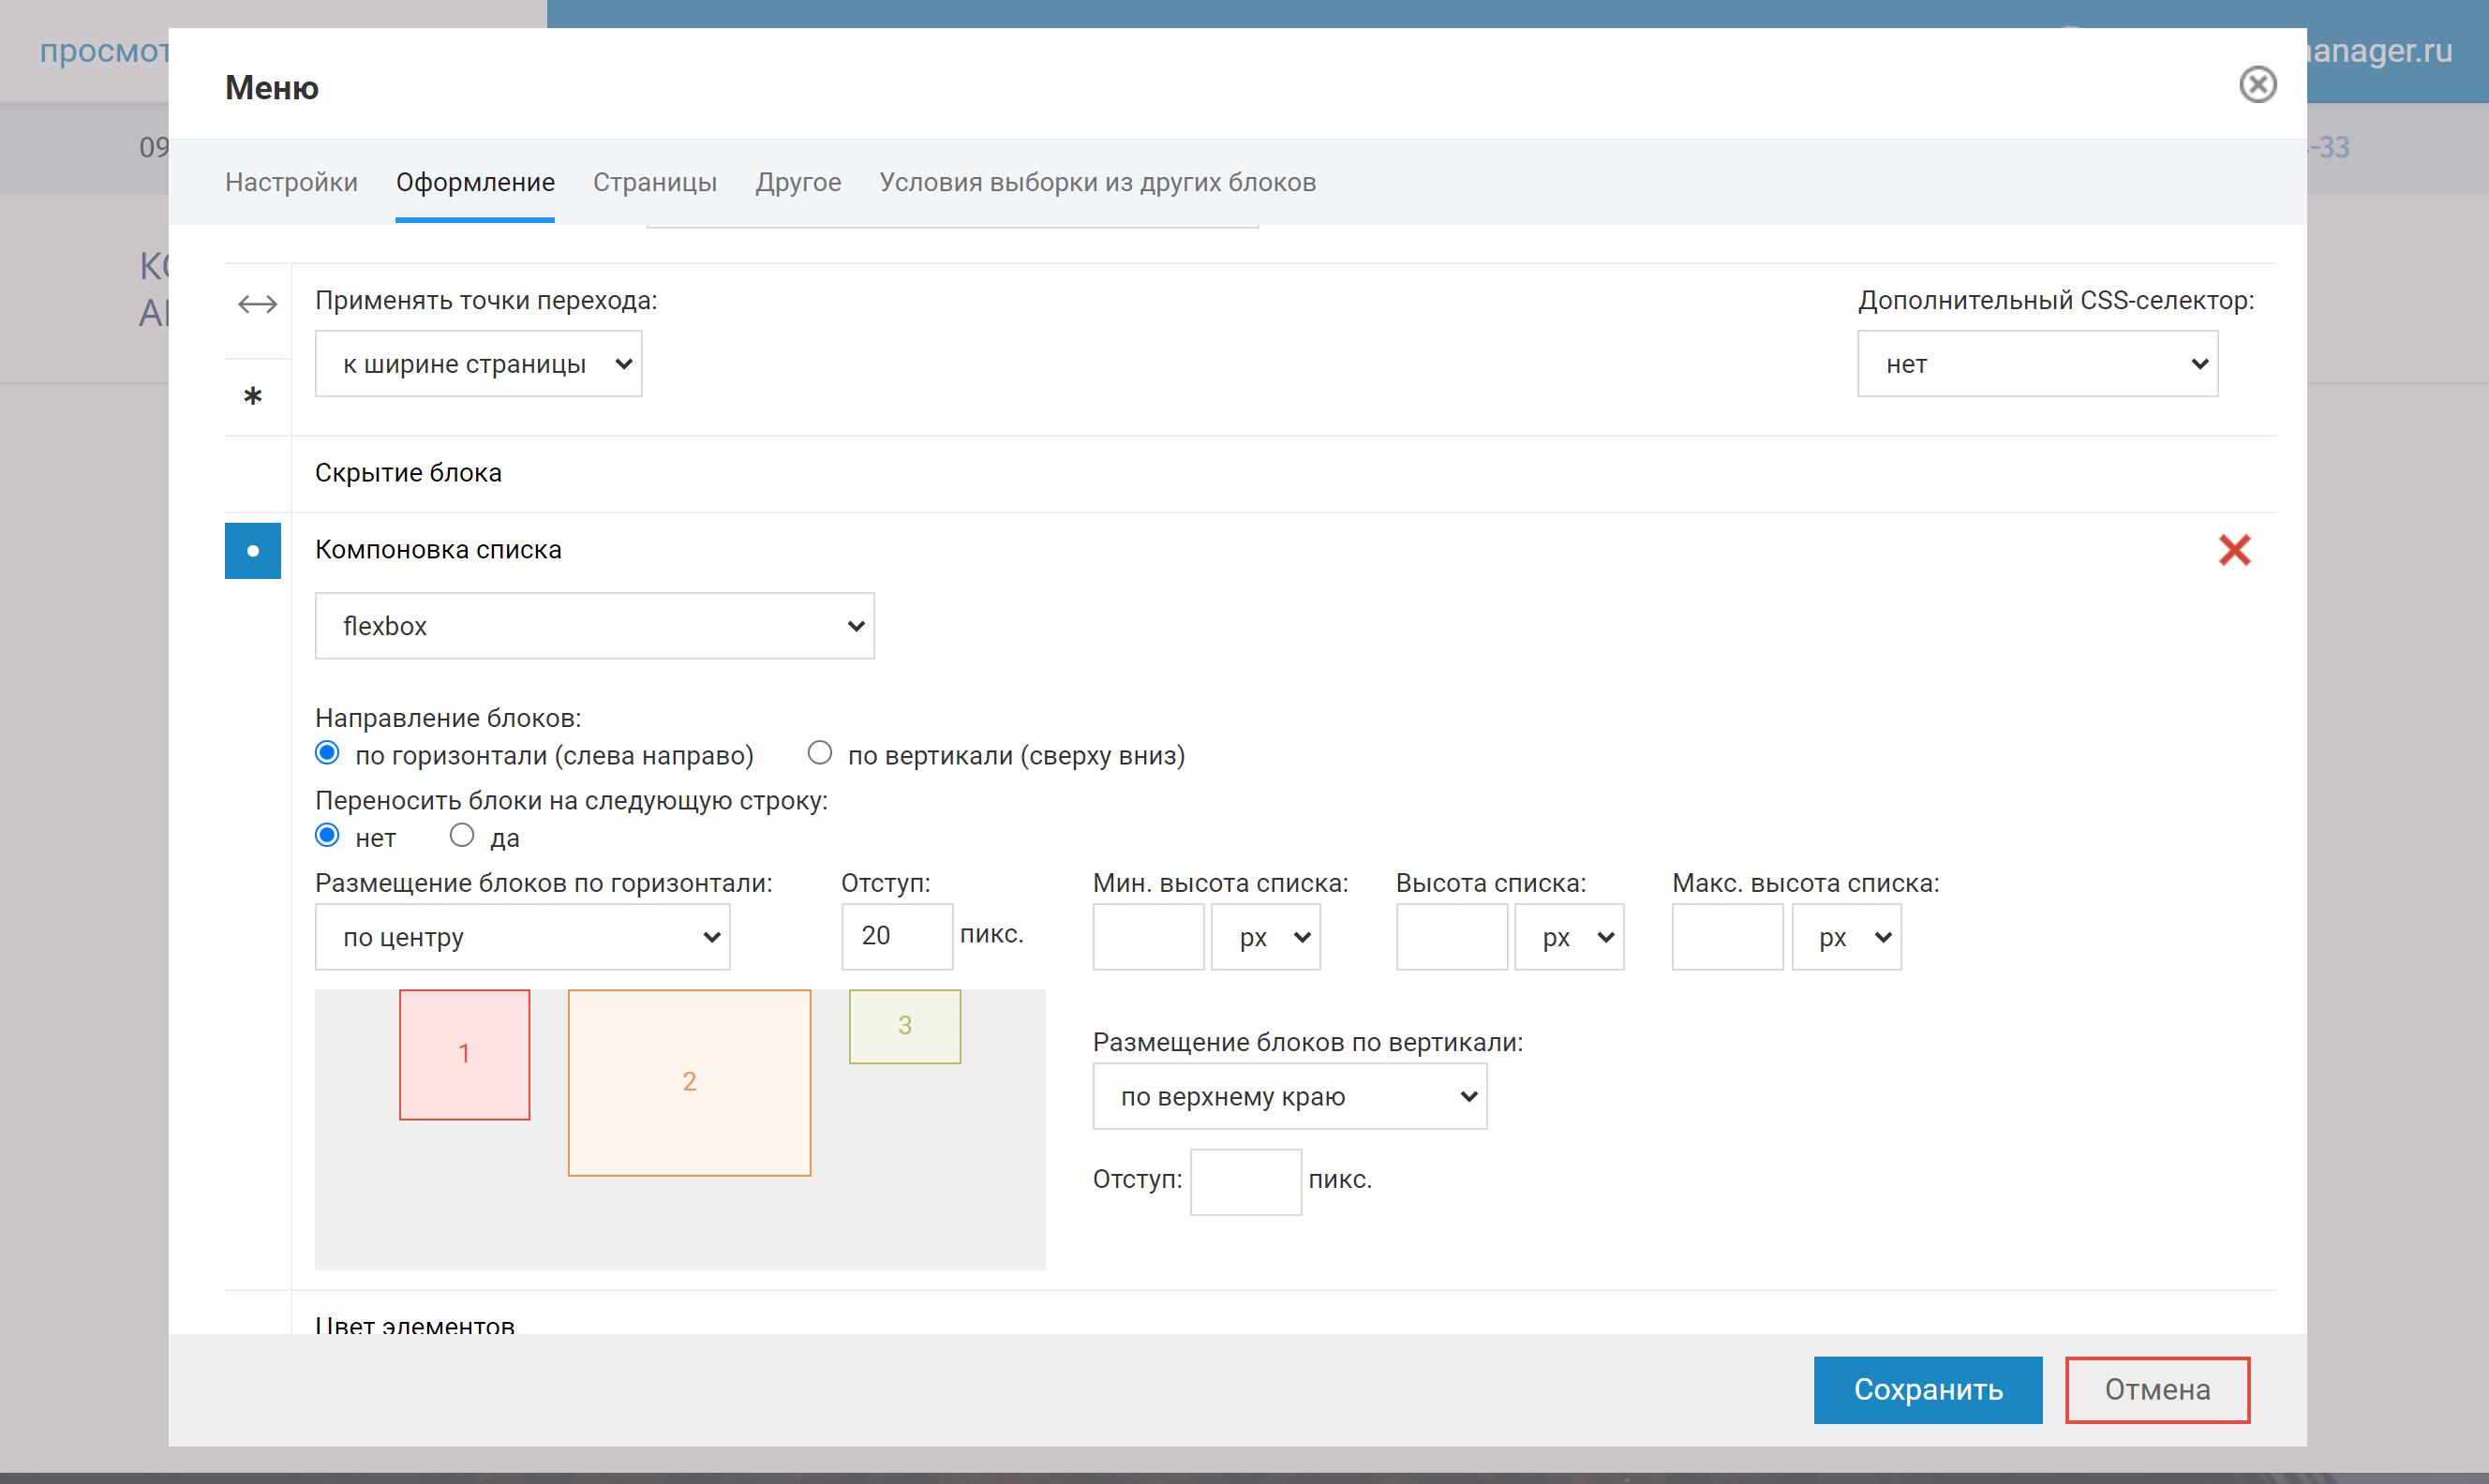Click the blue dot layout marker icon
This screenshot has width=2489, height=1484.
[x=253, y=551]
